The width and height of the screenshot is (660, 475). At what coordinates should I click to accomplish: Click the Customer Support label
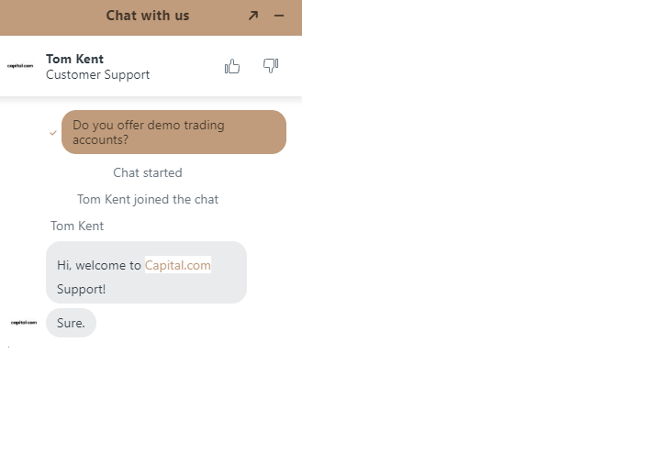(98, 75)
